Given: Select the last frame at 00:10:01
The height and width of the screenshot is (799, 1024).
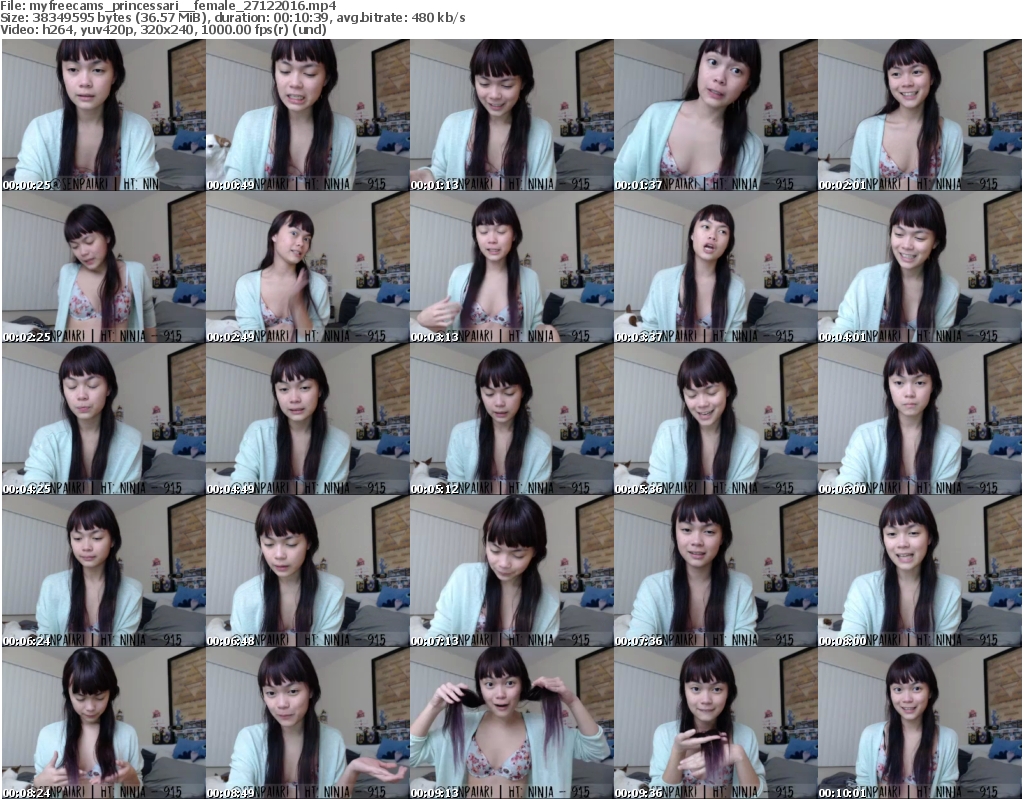Looking at the screenshot, I should (x=920, y=723).
